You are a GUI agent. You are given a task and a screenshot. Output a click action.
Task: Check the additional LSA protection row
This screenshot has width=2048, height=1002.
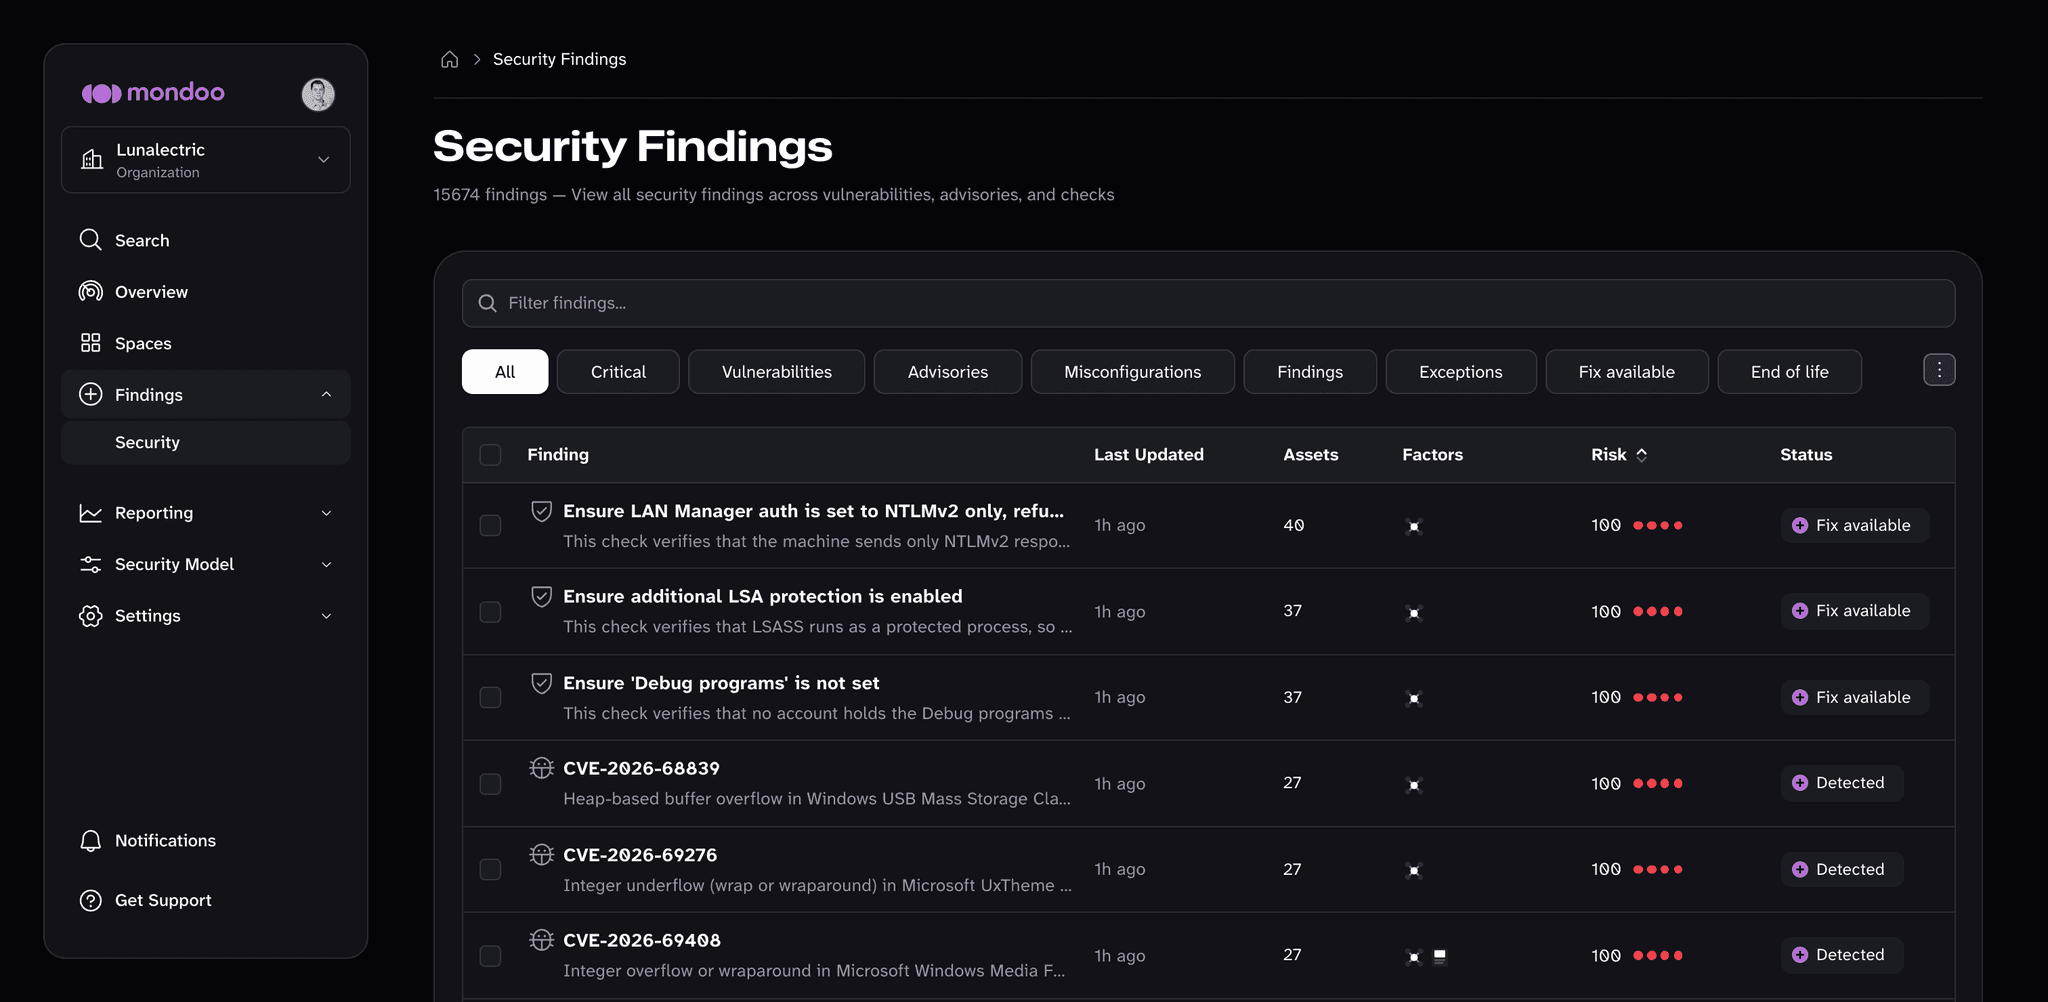click(x=490, y=611)
